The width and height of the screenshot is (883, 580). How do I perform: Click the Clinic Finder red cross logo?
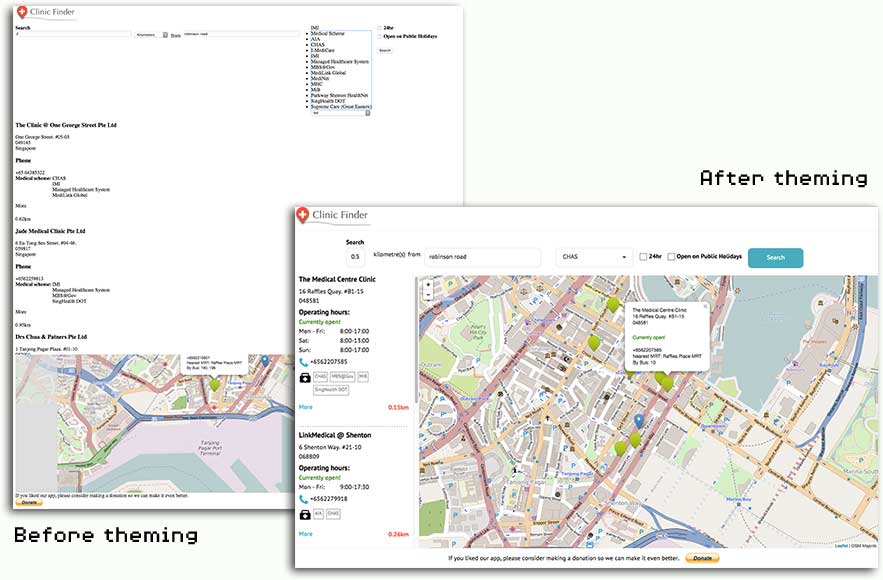click(x=303, y=214)
